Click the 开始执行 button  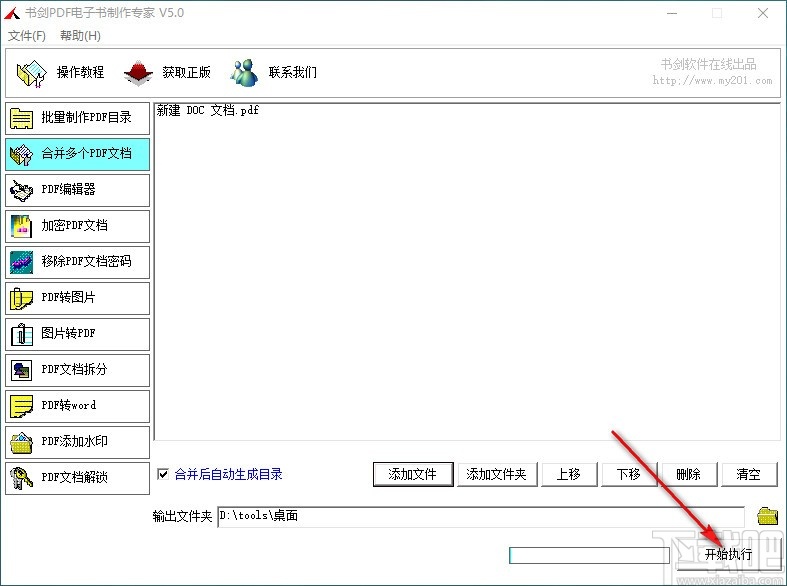tap(728, 554)
